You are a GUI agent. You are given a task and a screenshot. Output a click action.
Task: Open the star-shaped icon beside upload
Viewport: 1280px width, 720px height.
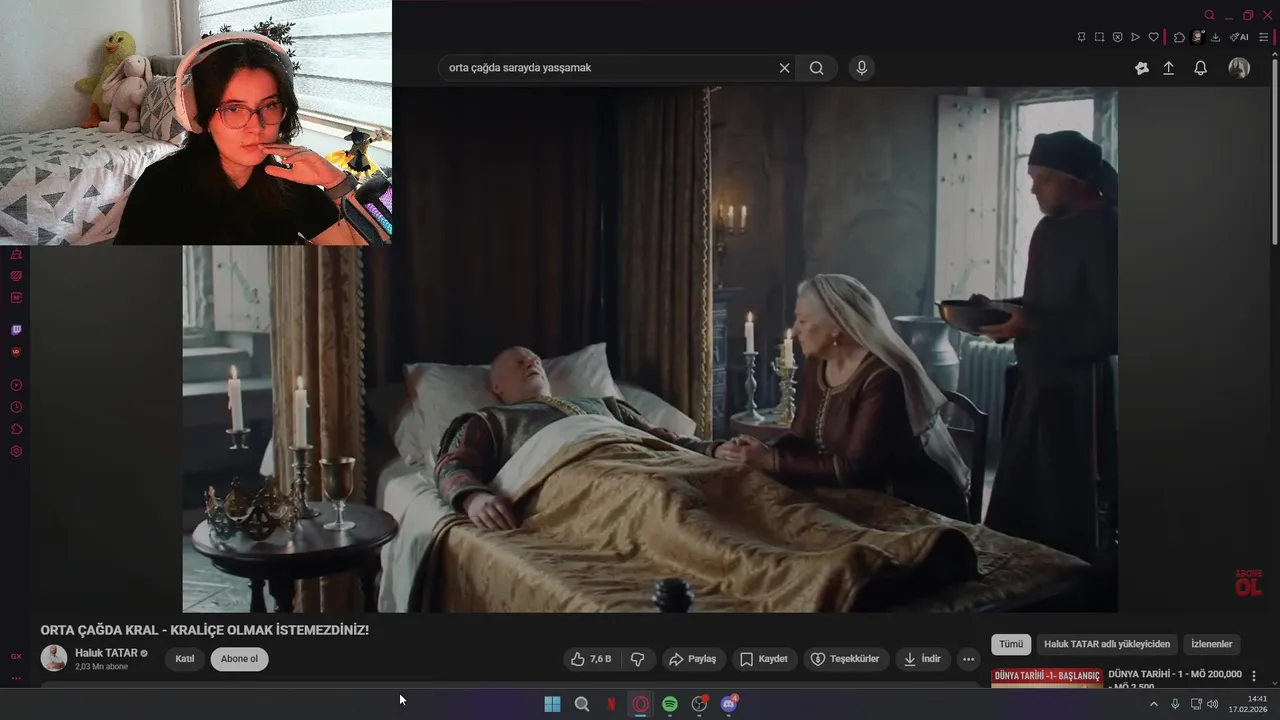pos(1141,68)
